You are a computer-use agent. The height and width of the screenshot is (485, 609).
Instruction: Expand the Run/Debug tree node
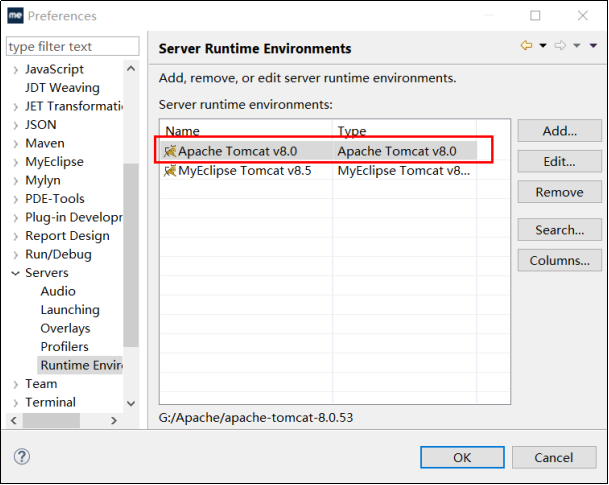tap(16, 255)
